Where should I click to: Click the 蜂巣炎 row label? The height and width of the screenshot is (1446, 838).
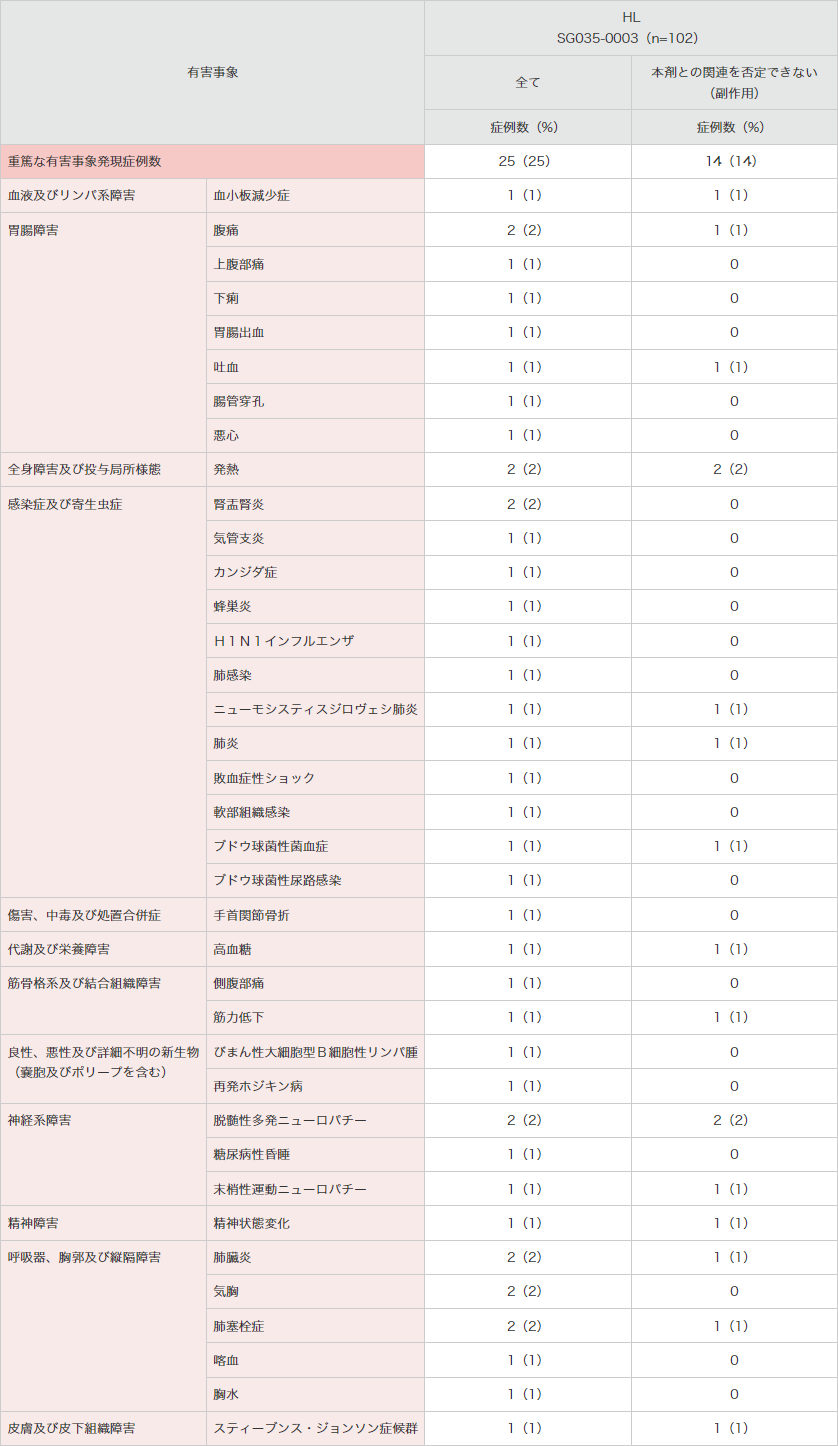(315, 606)
